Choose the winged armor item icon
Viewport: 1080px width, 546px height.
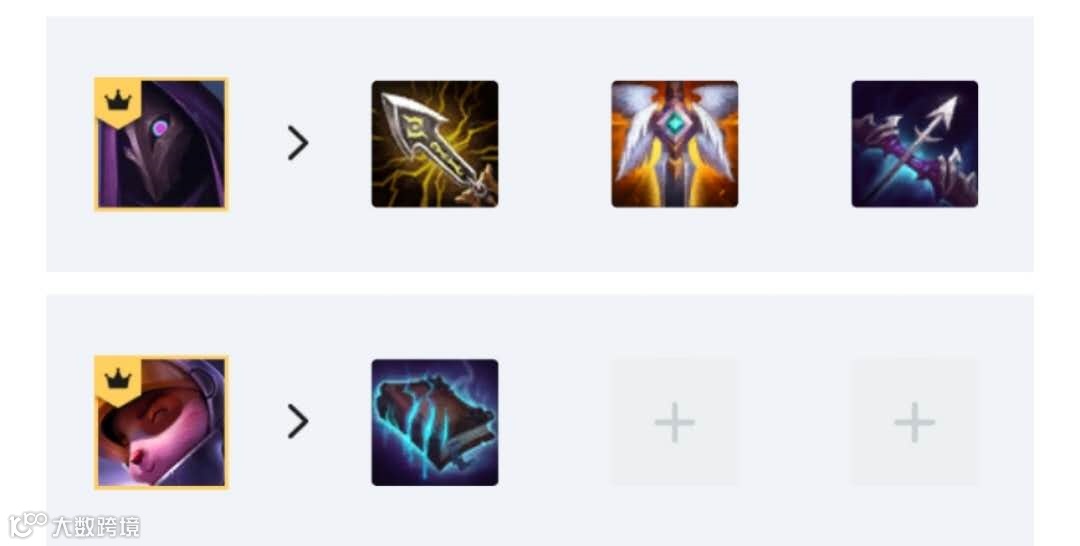[674, 144]
